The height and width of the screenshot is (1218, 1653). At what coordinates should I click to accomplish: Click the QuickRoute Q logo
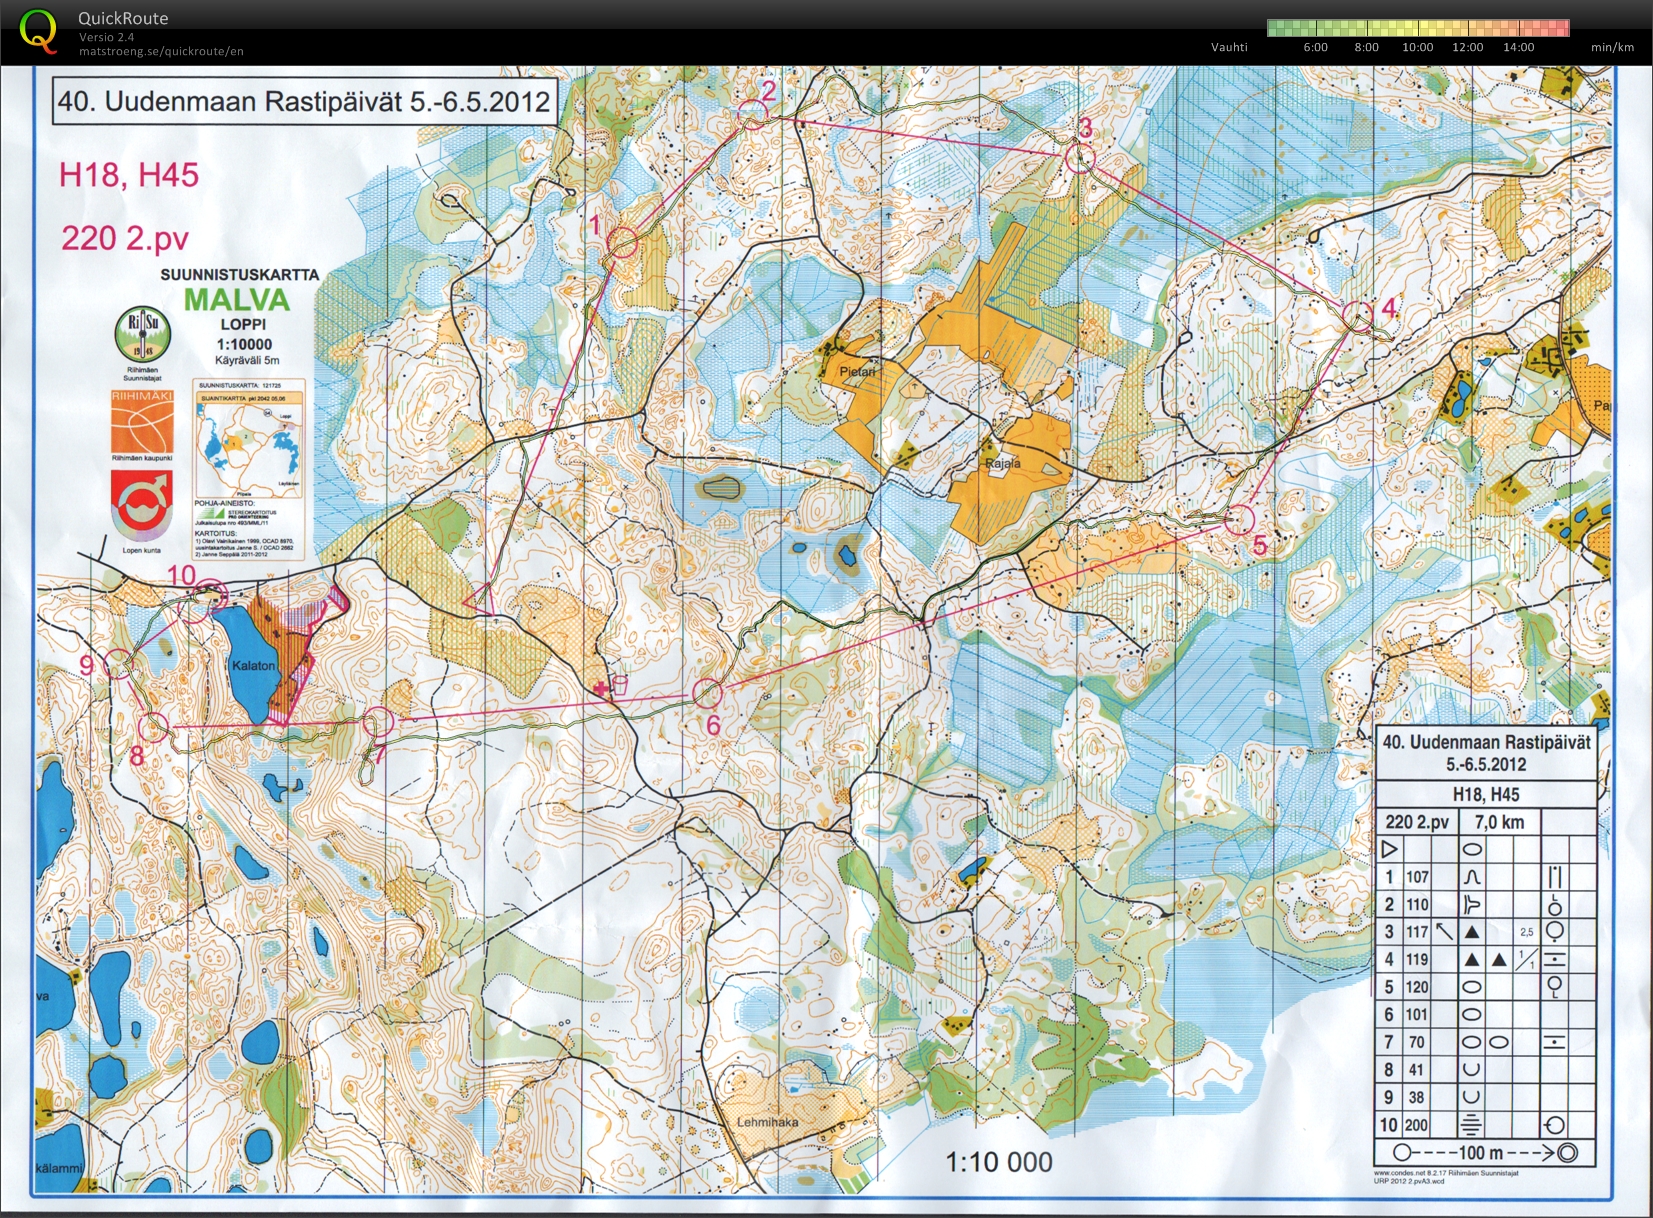pos(38,30)
